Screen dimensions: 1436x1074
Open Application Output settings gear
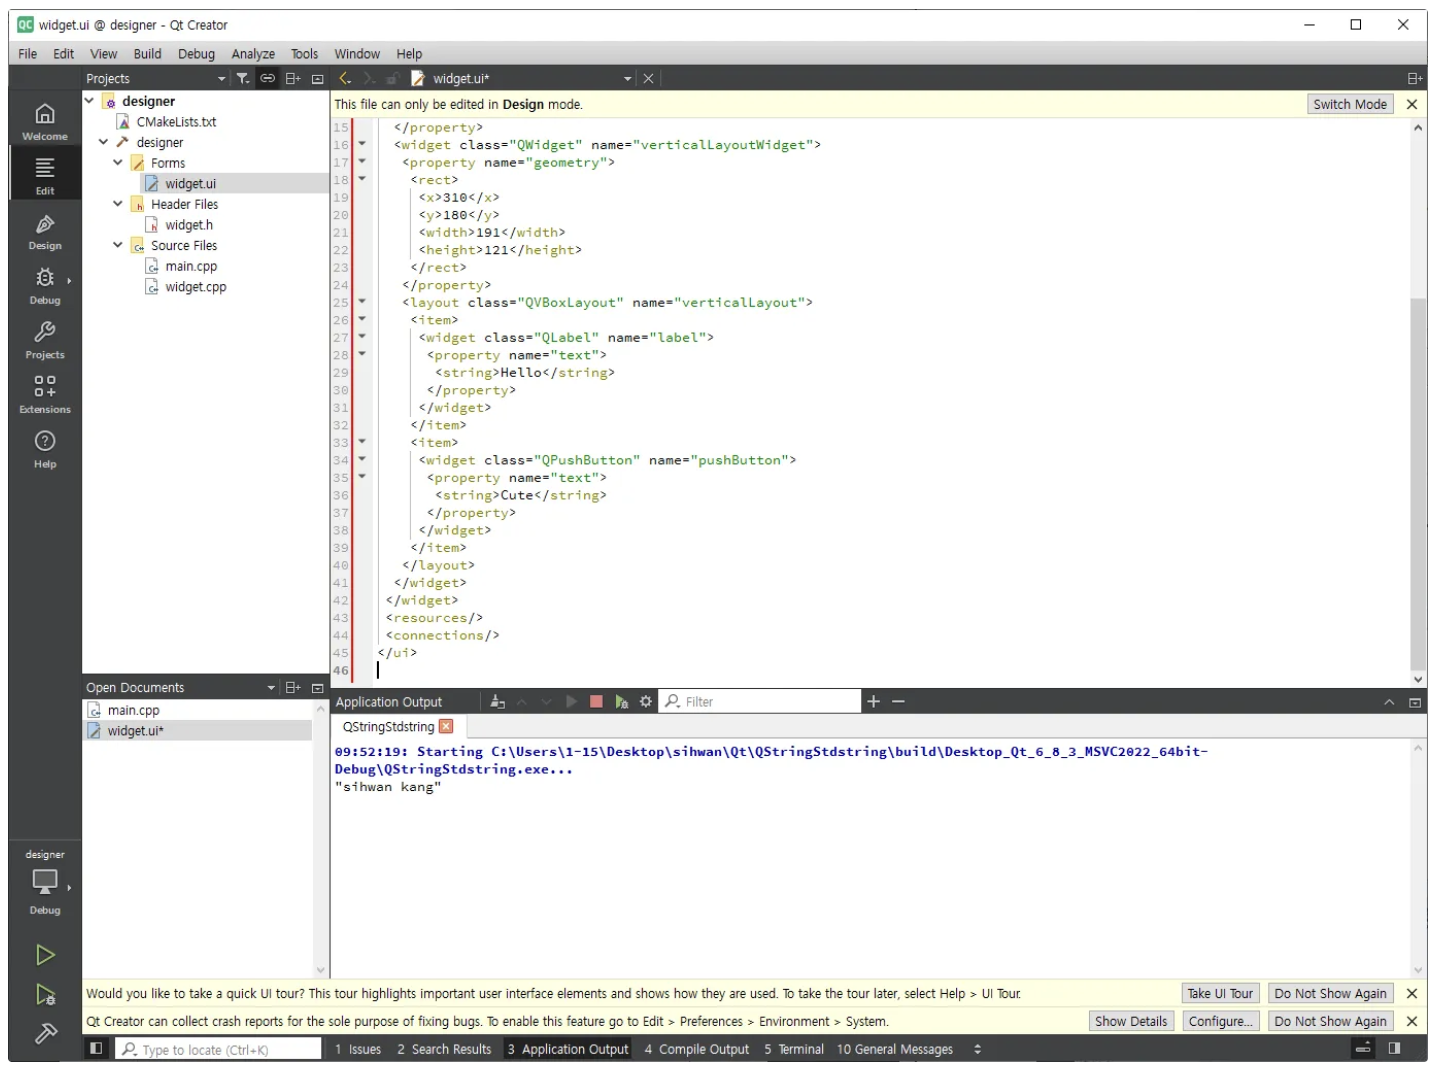(646, 702)
